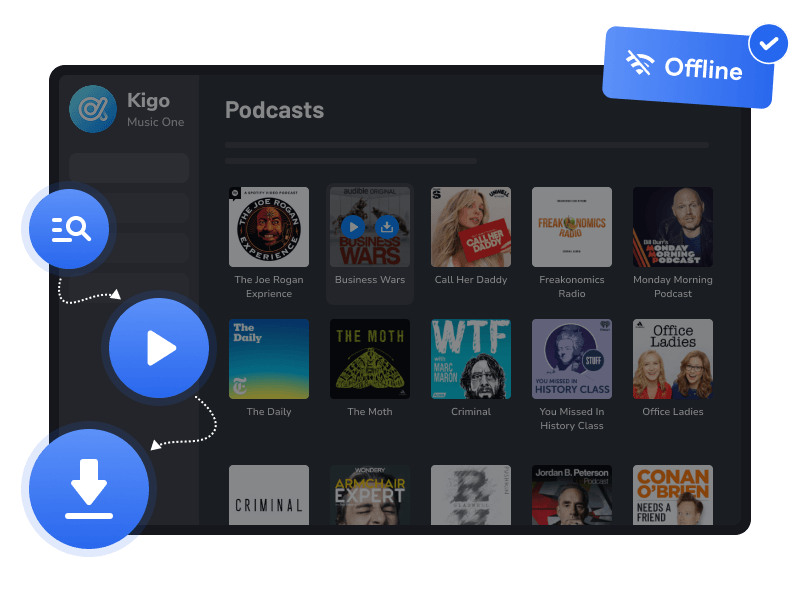This screenshot has height=600, width=800.
Task: Select the Call Her Daddy cover art
Action: coord(470,226)
